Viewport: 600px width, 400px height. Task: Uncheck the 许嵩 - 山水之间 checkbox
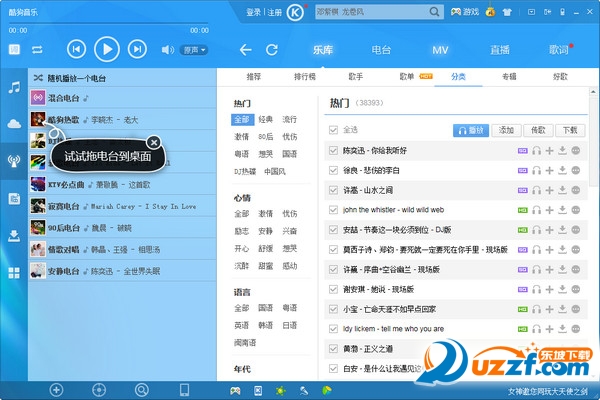click(x=333, y=190)
